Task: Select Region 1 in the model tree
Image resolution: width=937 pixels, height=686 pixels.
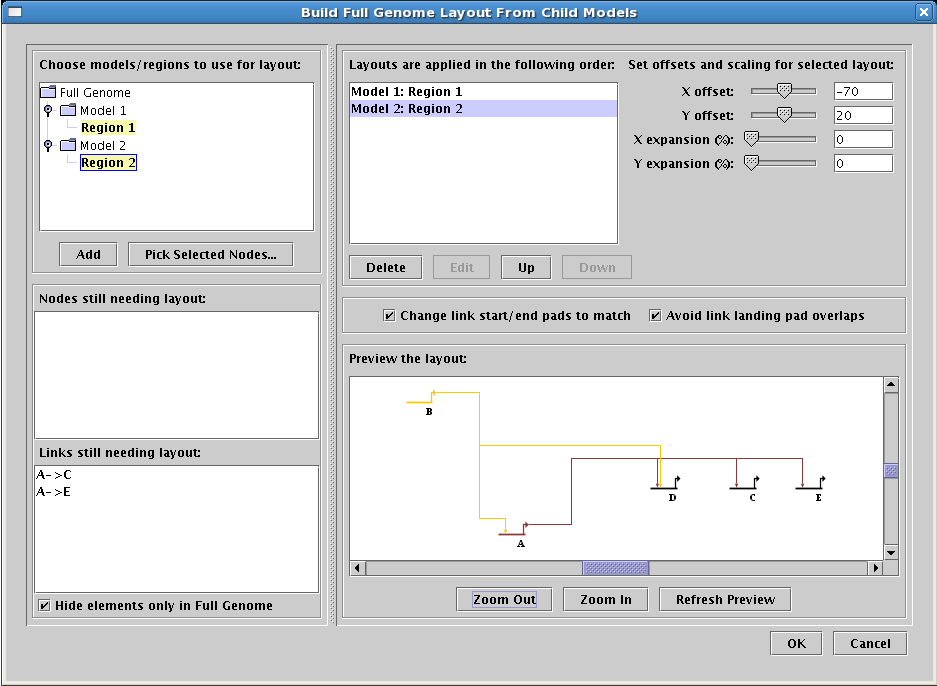Action: tap(108, 128)
